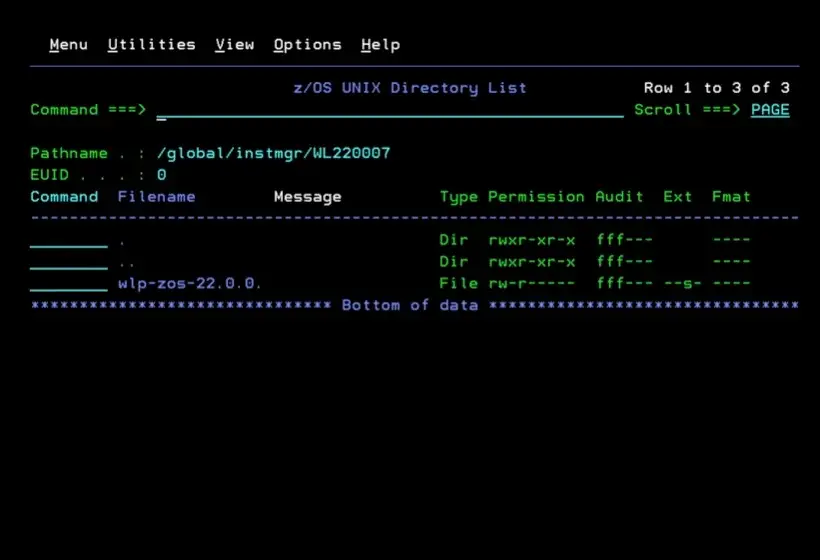This screenshot has height=560, width=820.
Task: Click the PAGE scroll value field
Action: pos(770,110)
